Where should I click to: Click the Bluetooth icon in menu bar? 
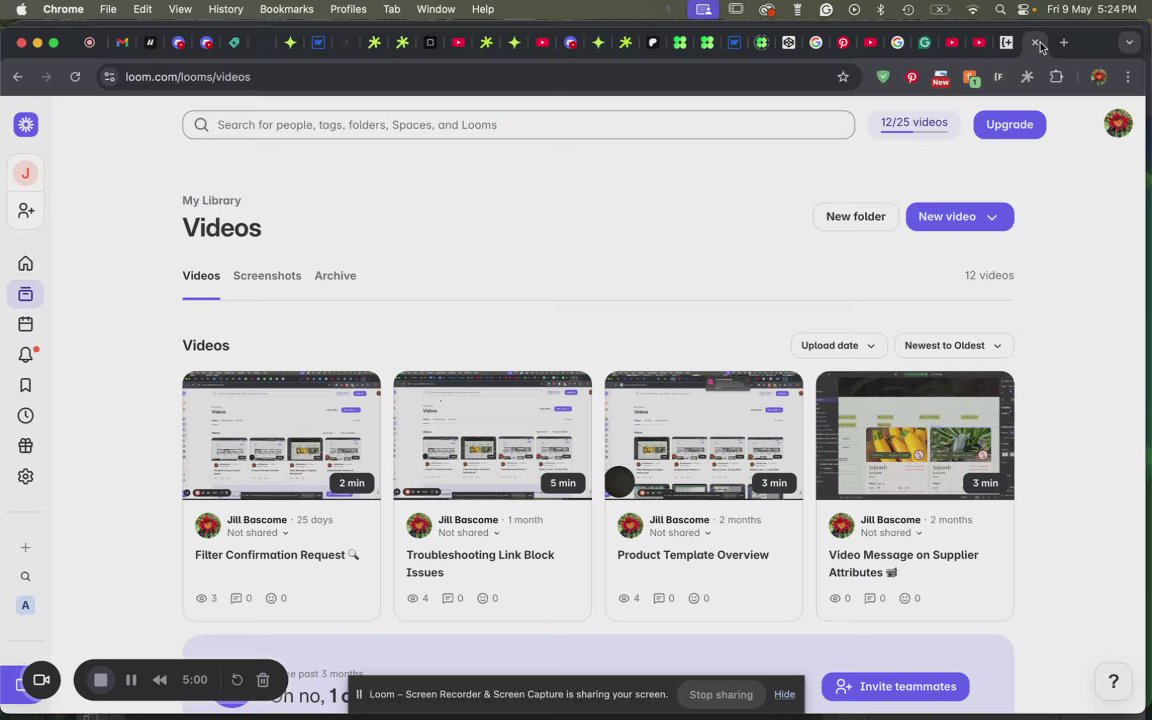[881, 9]
